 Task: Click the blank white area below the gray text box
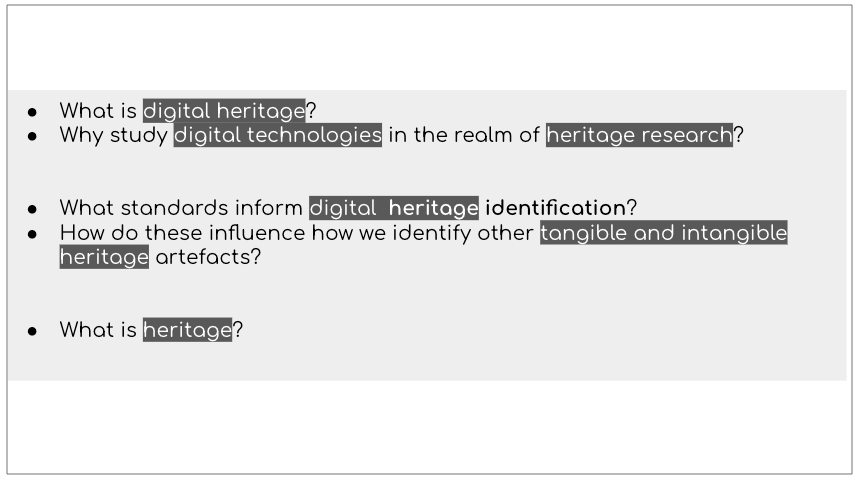pos(428,425)
